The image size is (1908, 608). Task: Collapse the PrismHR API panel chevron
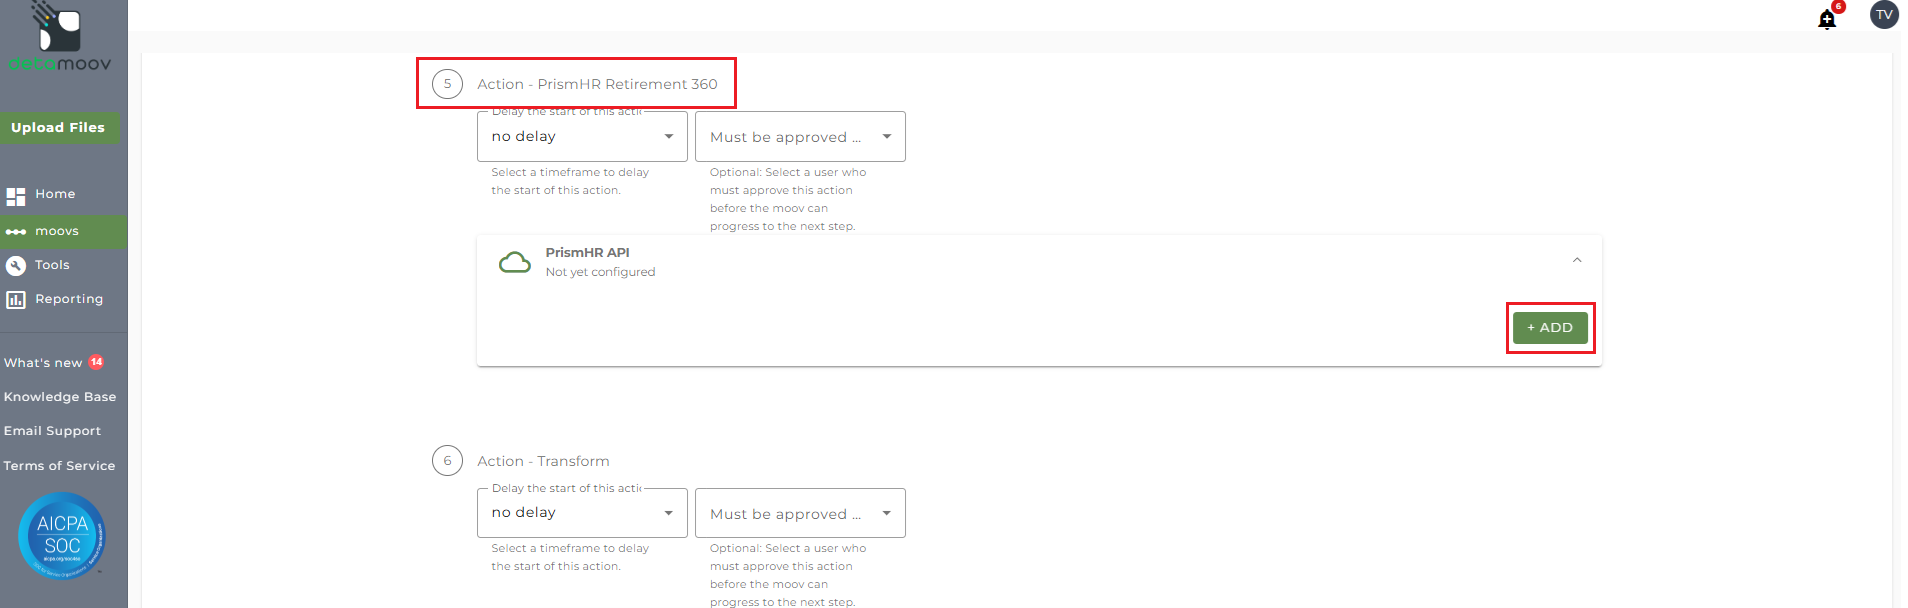tap(1577, 260)
